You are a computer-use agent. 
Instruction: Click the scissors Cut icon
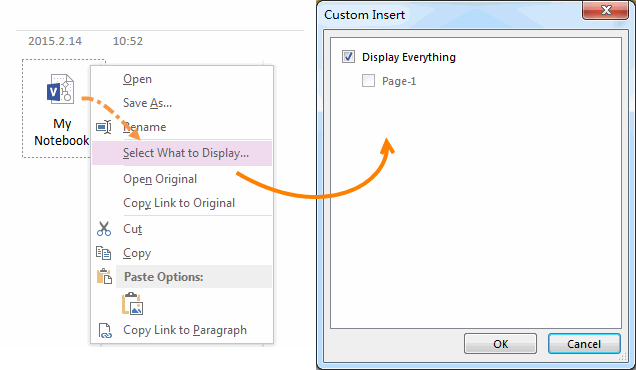click(104, 229)
